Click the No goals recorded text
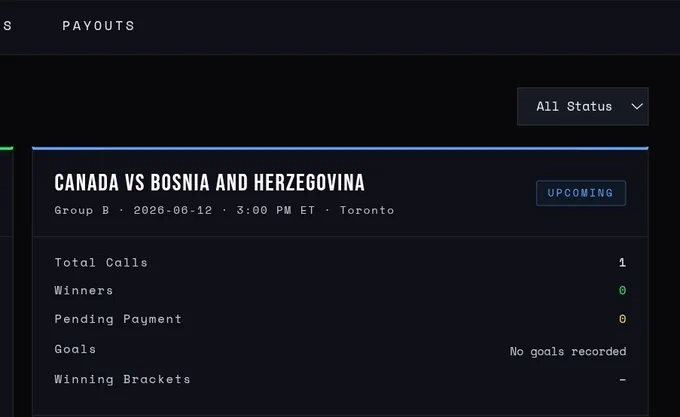680x417 pixels. click(568, 351)
